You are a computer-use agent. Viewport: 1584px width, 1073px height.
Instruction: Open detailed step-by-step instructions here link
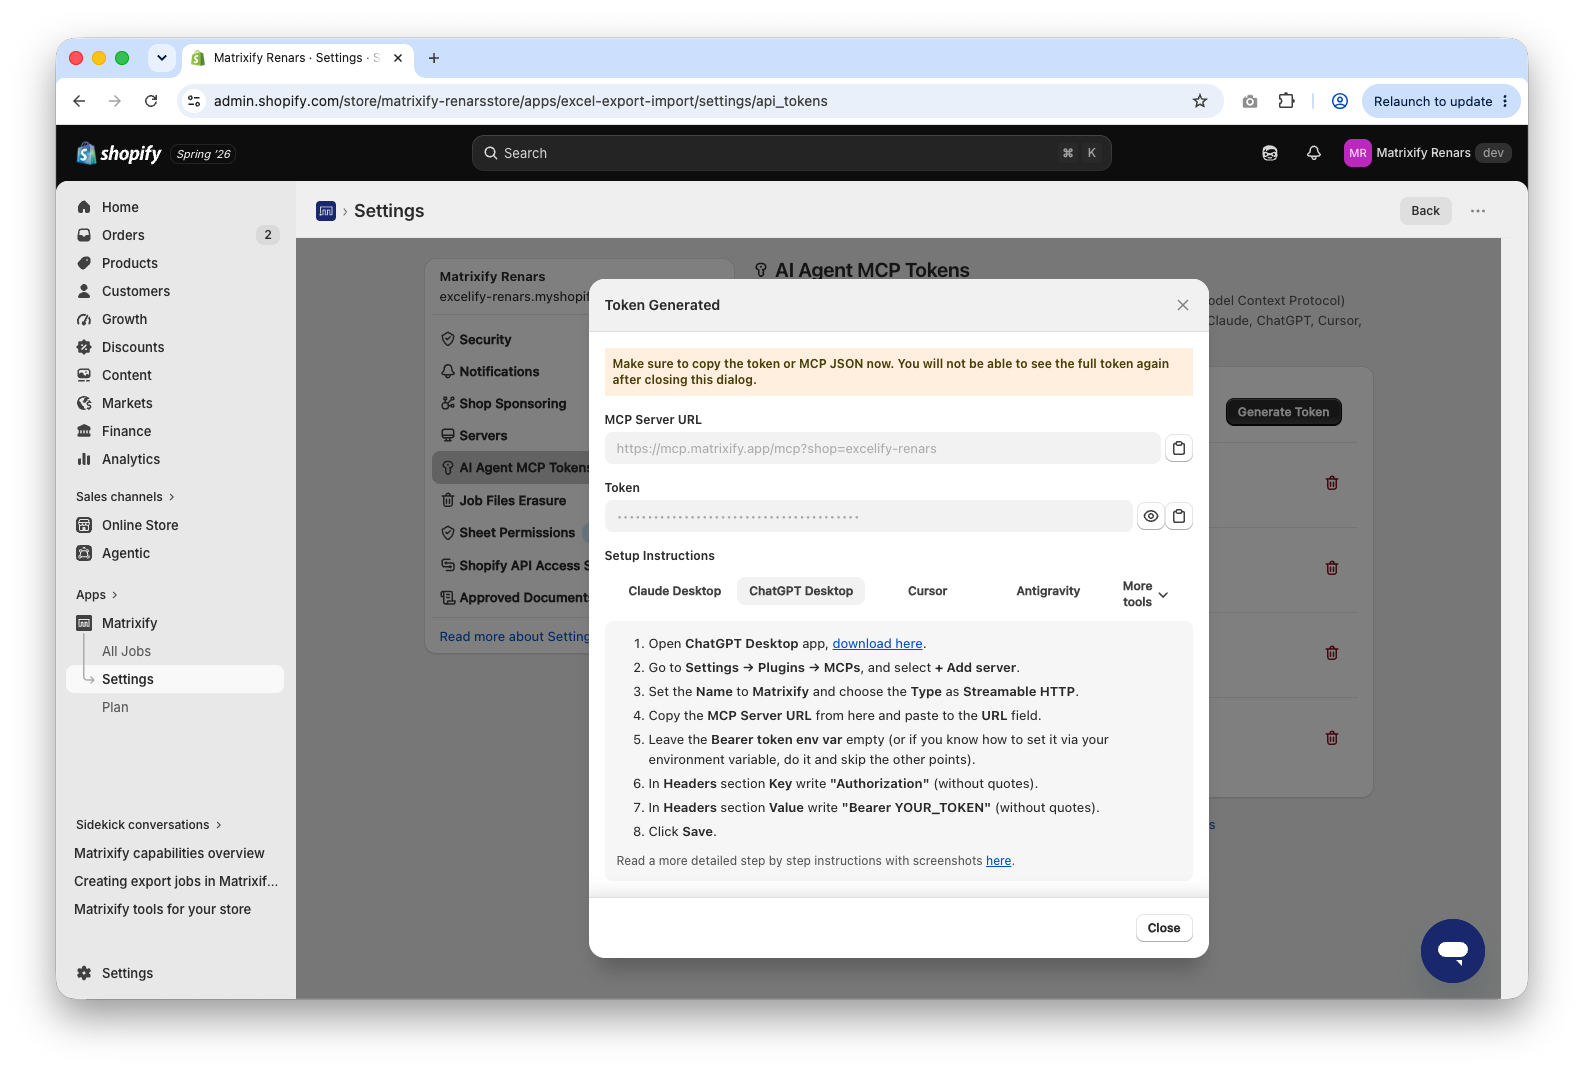[x=998, y=861]
